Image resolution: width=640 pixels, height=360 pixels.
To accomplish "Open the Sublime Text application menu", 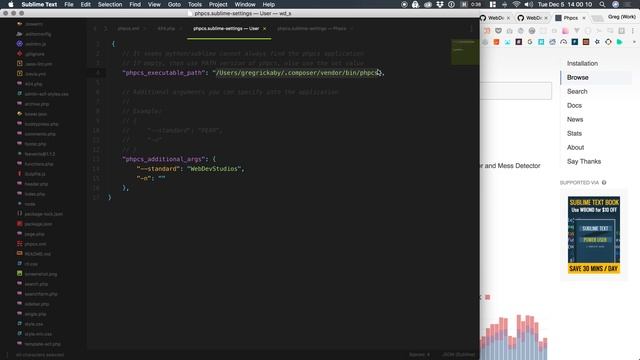I will tap(39, 4).
